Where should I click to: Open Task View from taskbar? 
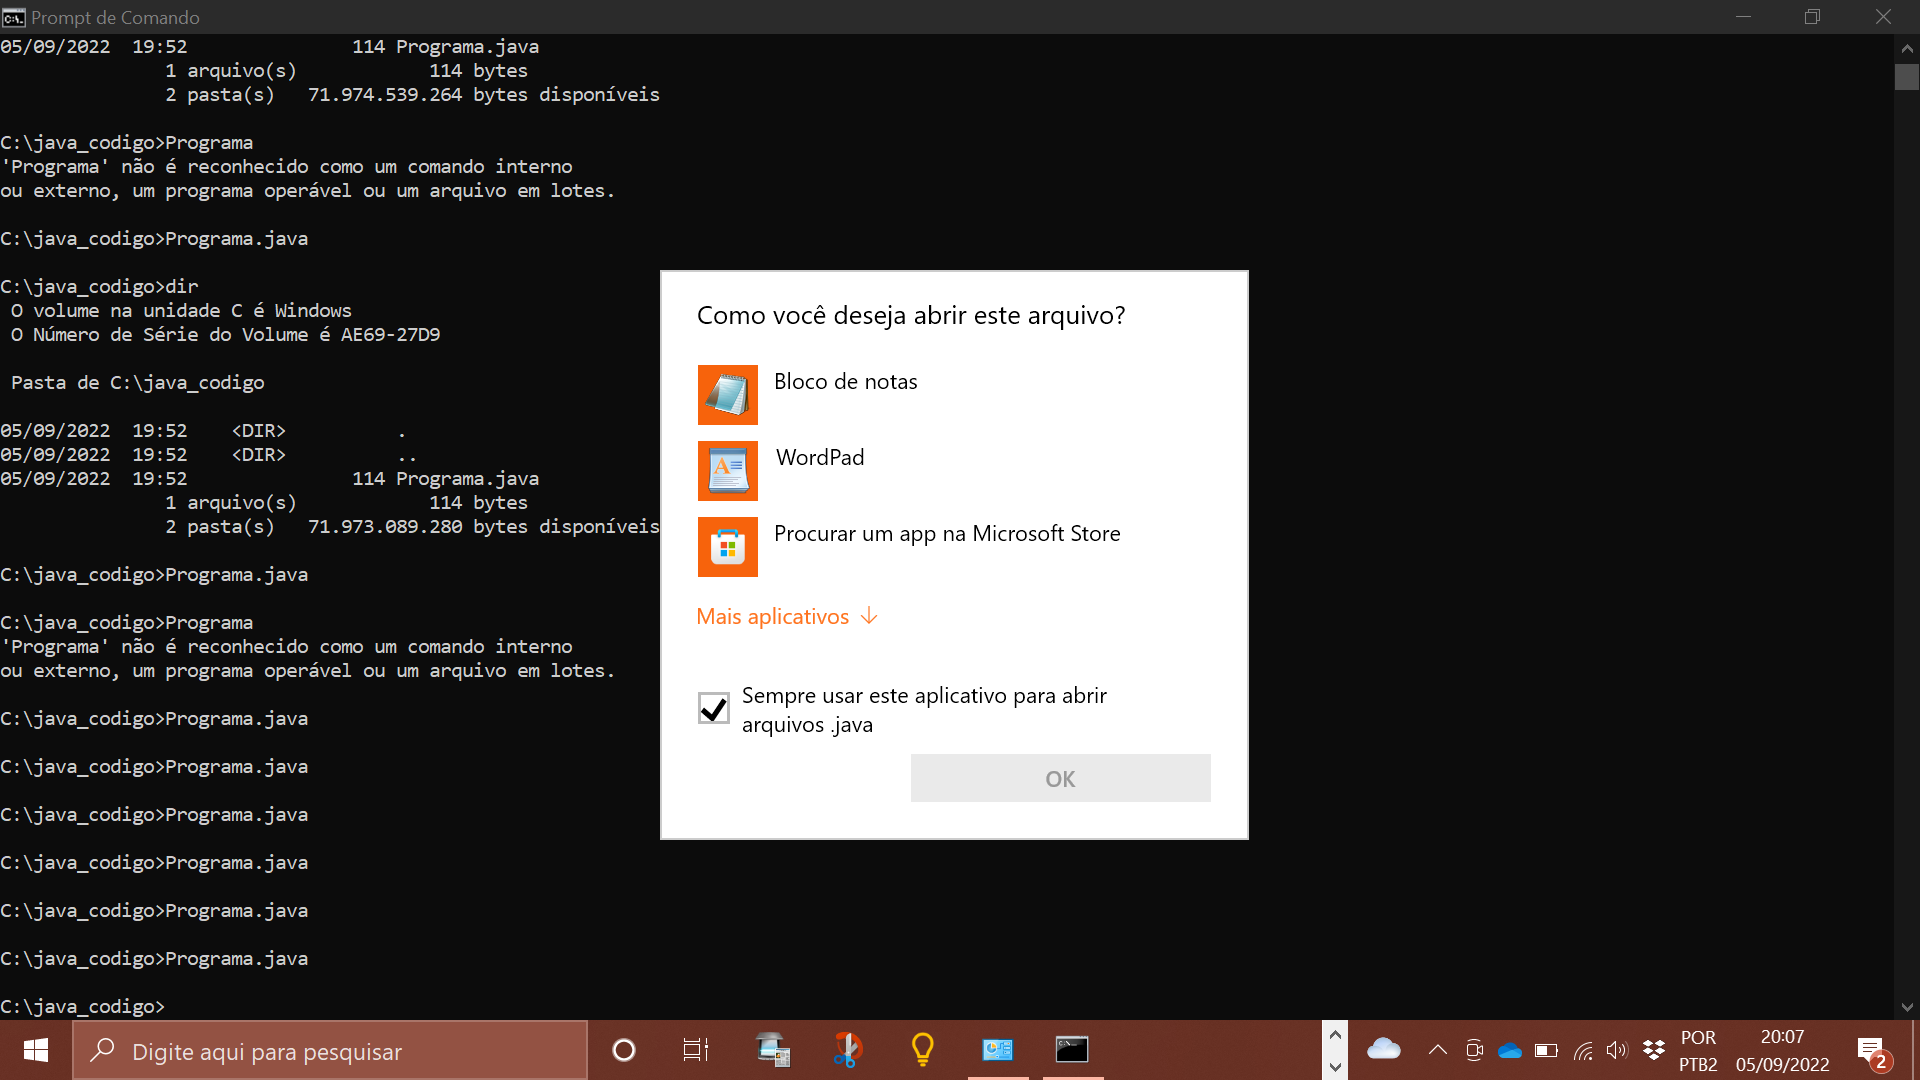(696, 1050)
